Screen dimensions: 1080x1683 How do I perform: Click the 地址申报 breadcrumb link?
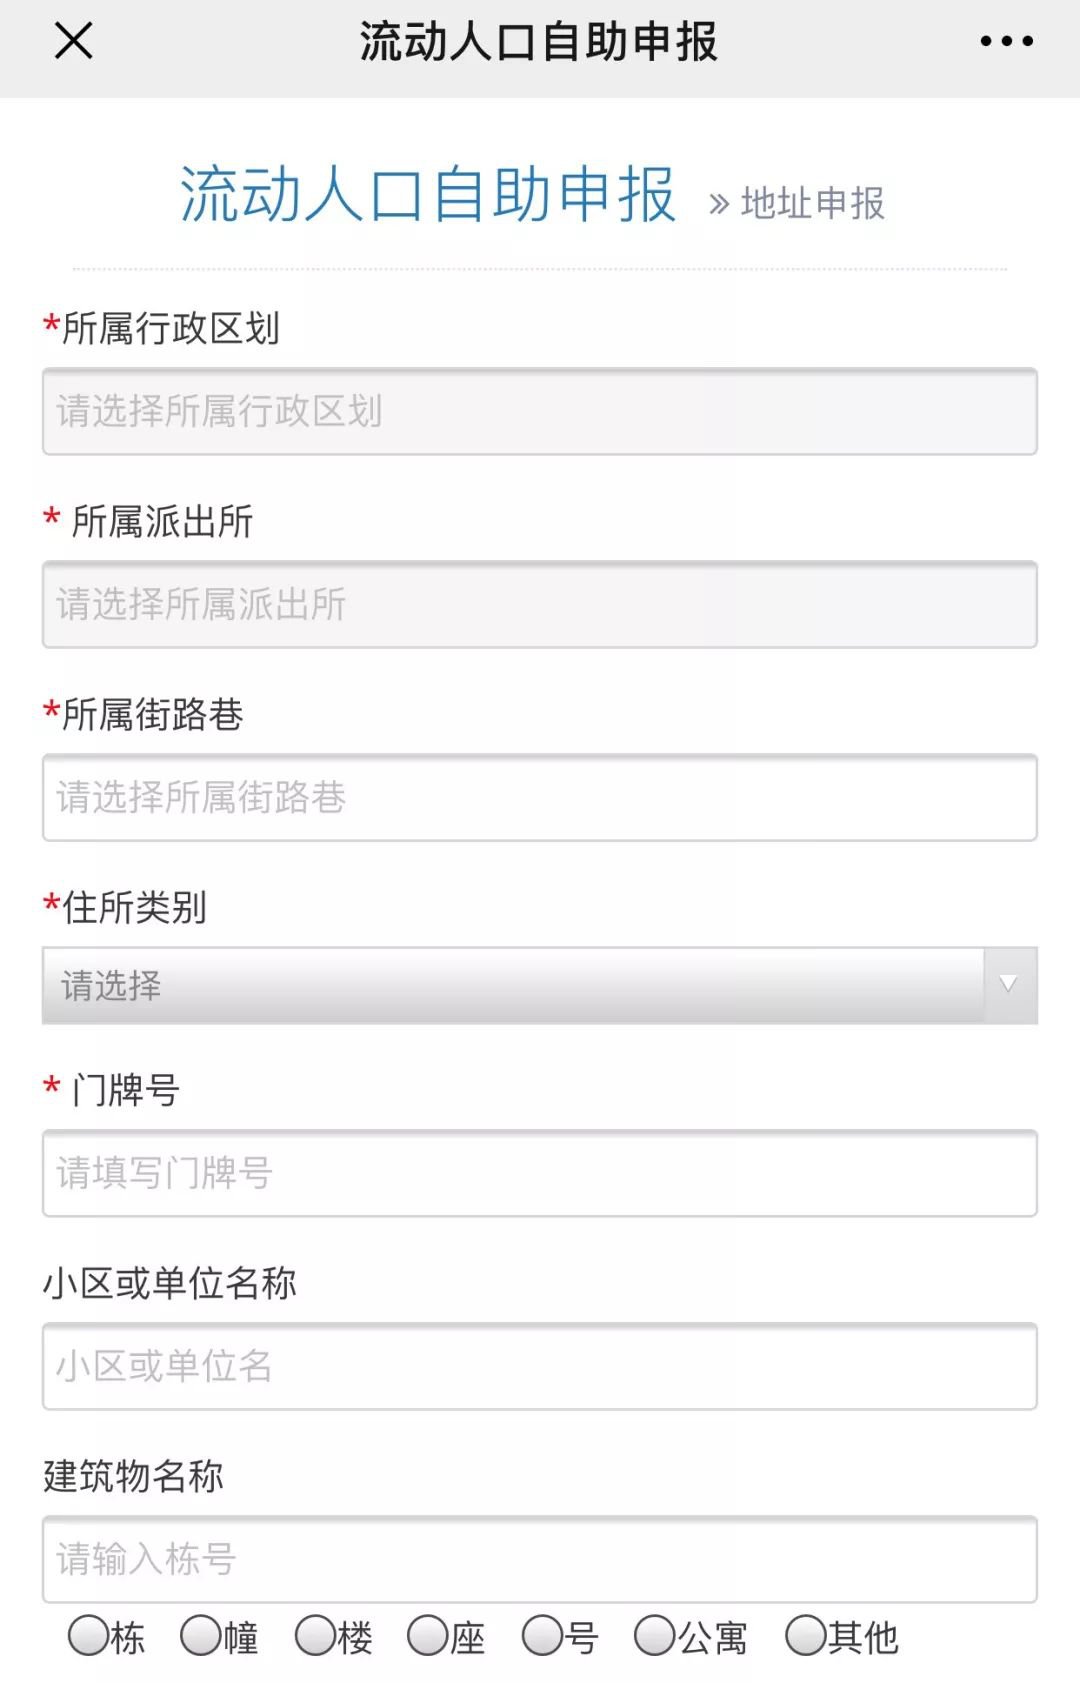click(812, 203)
